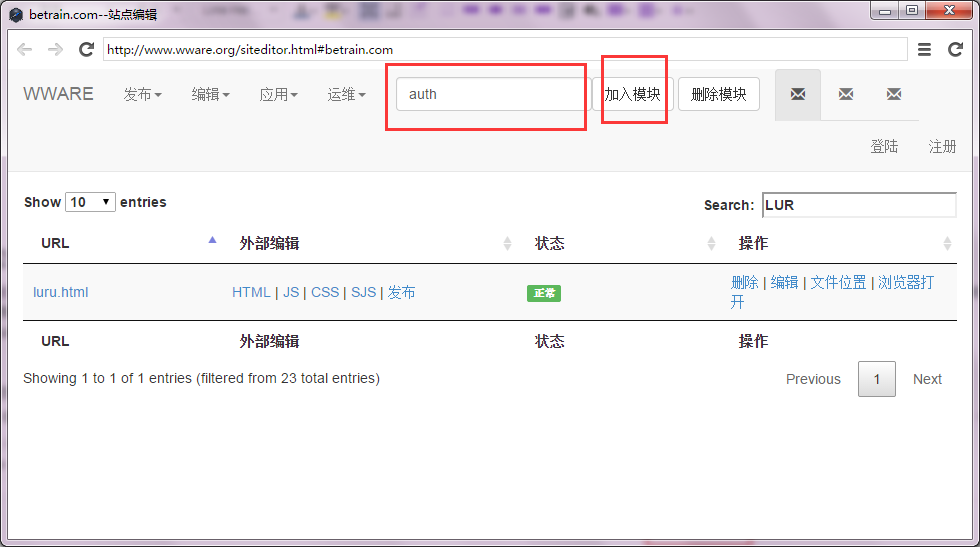The width and height of the screenshot is (980, 547).
Task: Go to the Next page
Action: click(928, 379)
